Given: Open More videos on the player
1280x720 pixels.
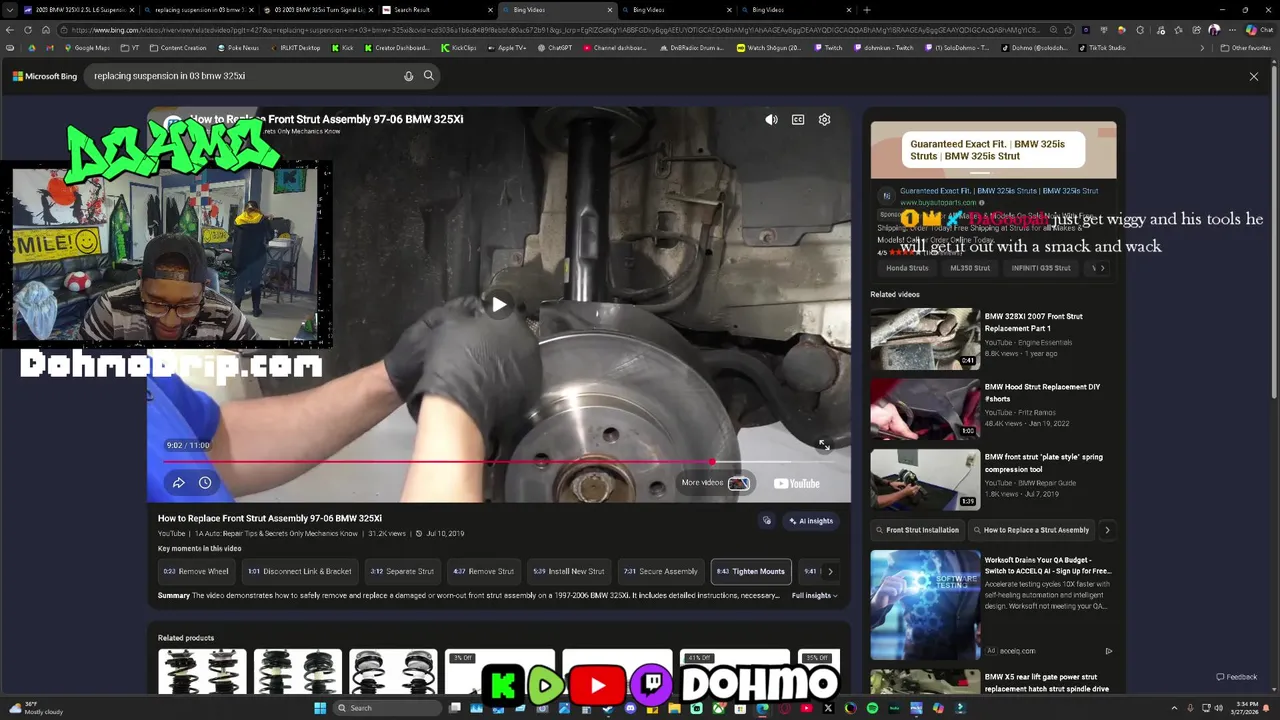Looking at the screenshot, I should [715, 483].
